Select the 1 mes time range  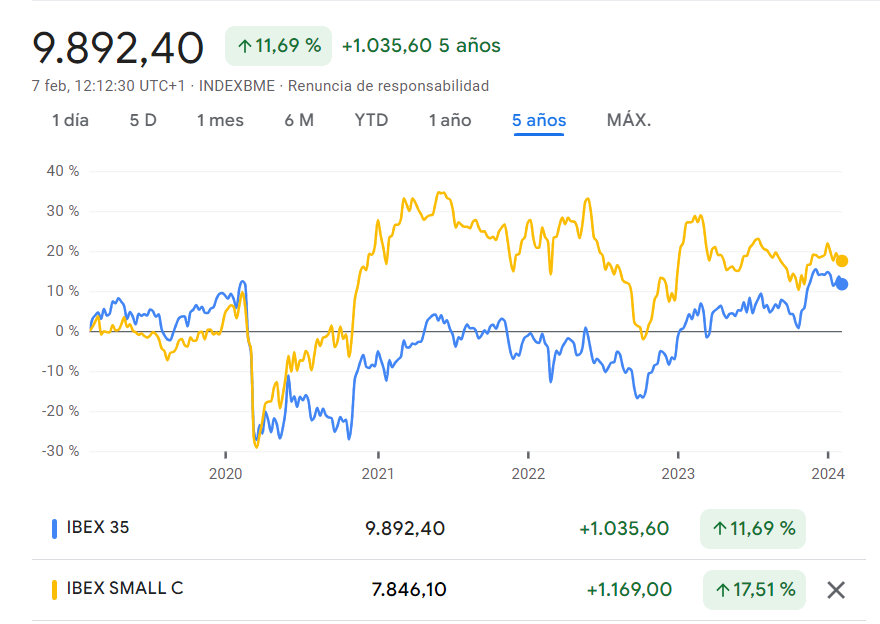pyautogui.click(x=220, y=121)
